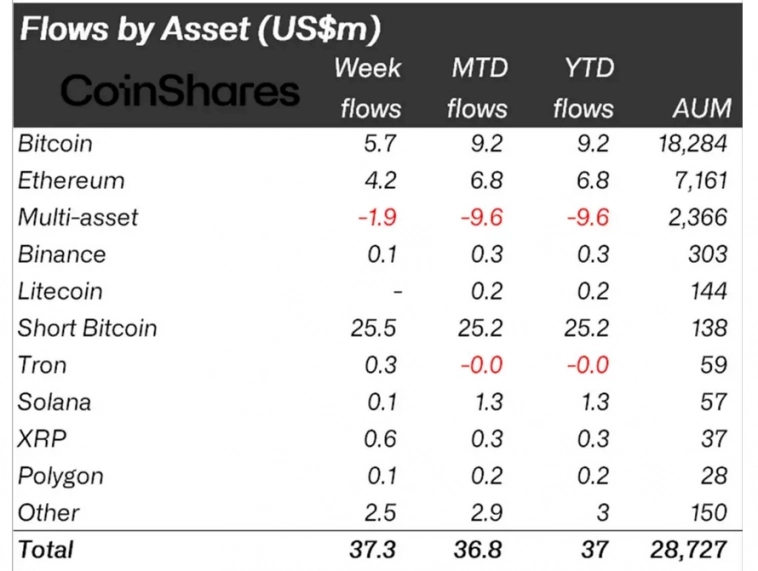758x571 pixels.
Task: Click the Polygon row label
Action: pos(60,476)
